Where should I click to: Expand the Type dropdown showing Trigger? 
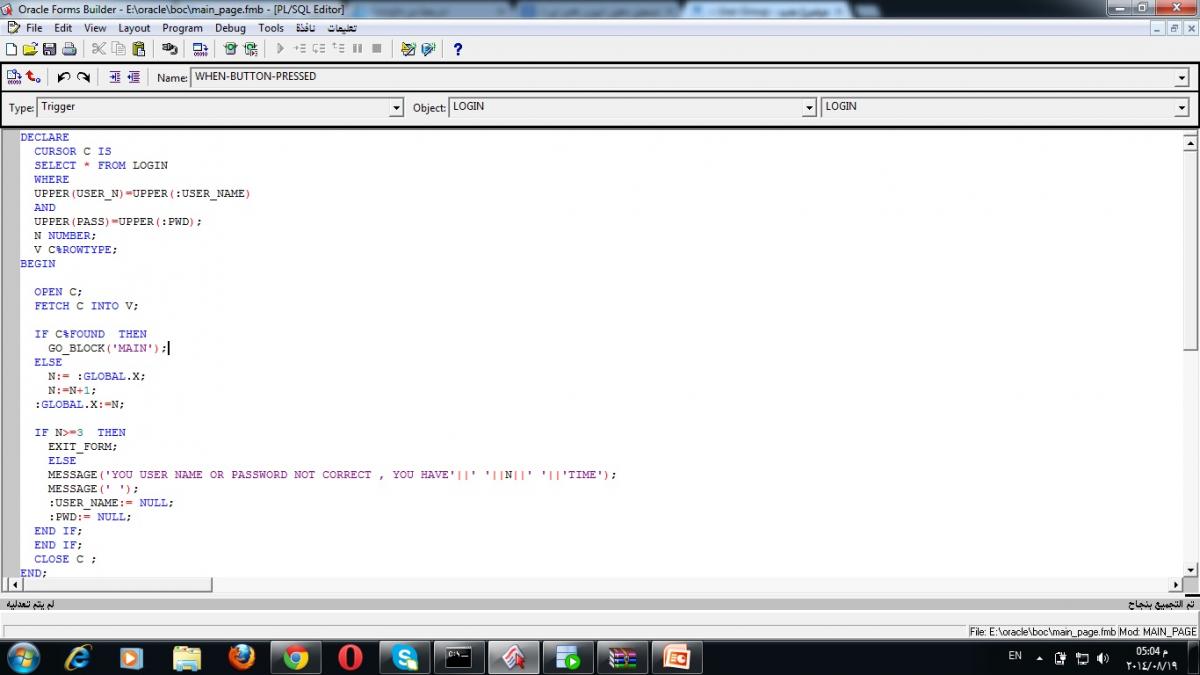click(396, 108)
